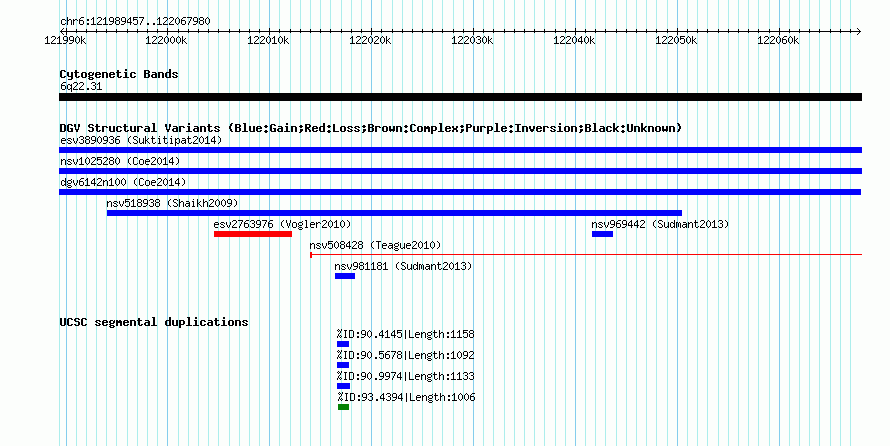Screen dimensions: 890x446
Task: Select the blue bar under %ID:90.9974
Action: (343, 386)
